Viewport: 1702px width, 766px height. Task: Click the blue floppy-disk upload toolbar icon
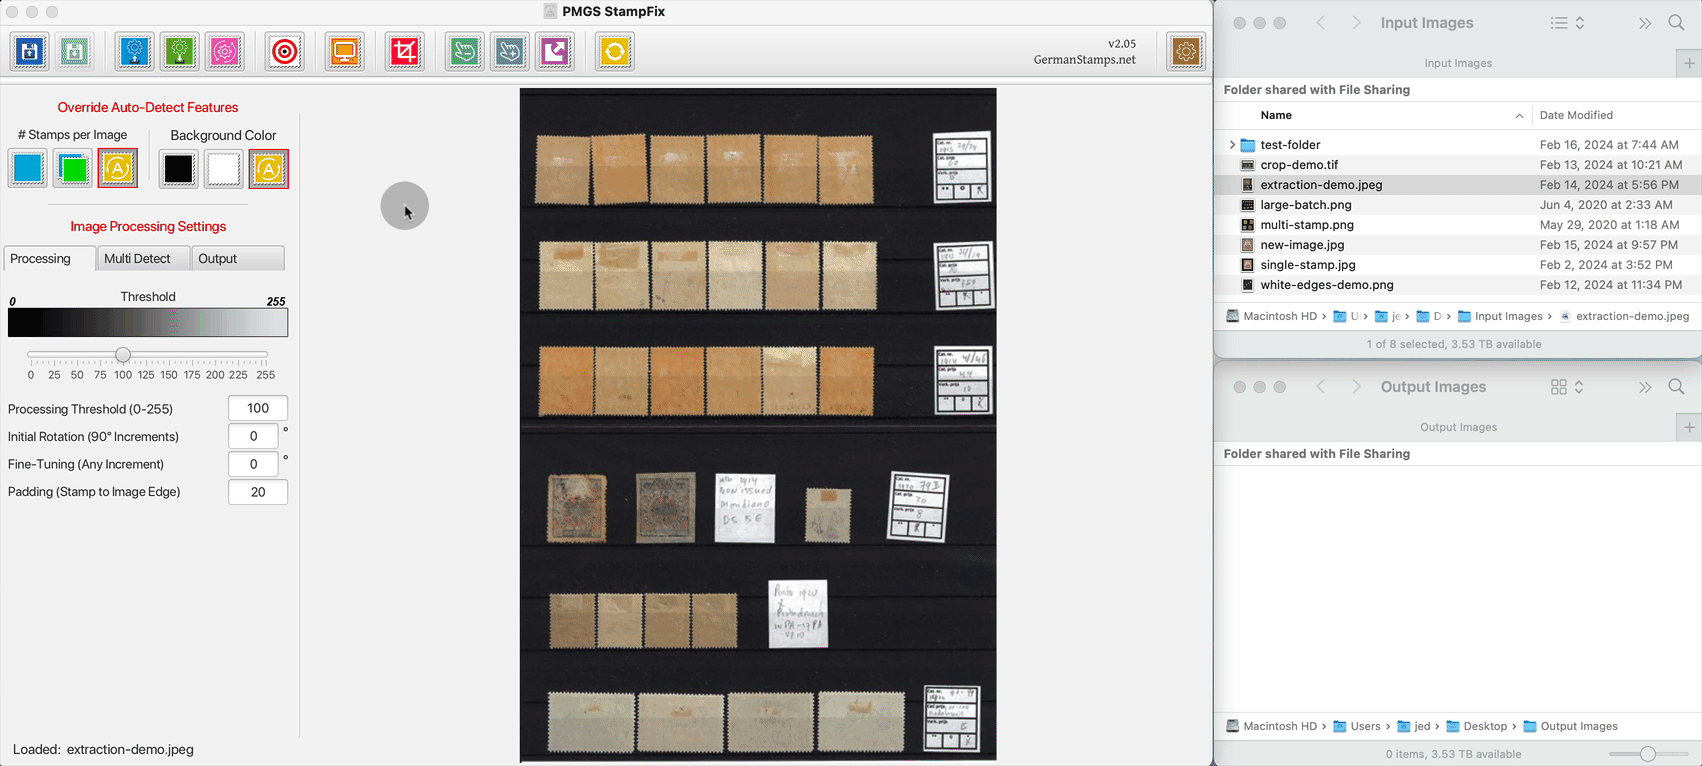click(x=30, y=51)
